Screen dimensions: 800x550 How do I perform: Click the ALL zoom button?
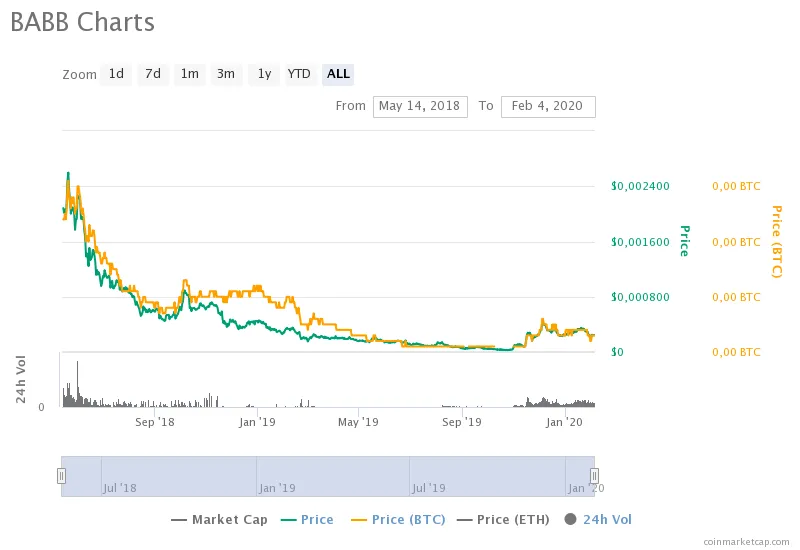click(x=338, y=74)
